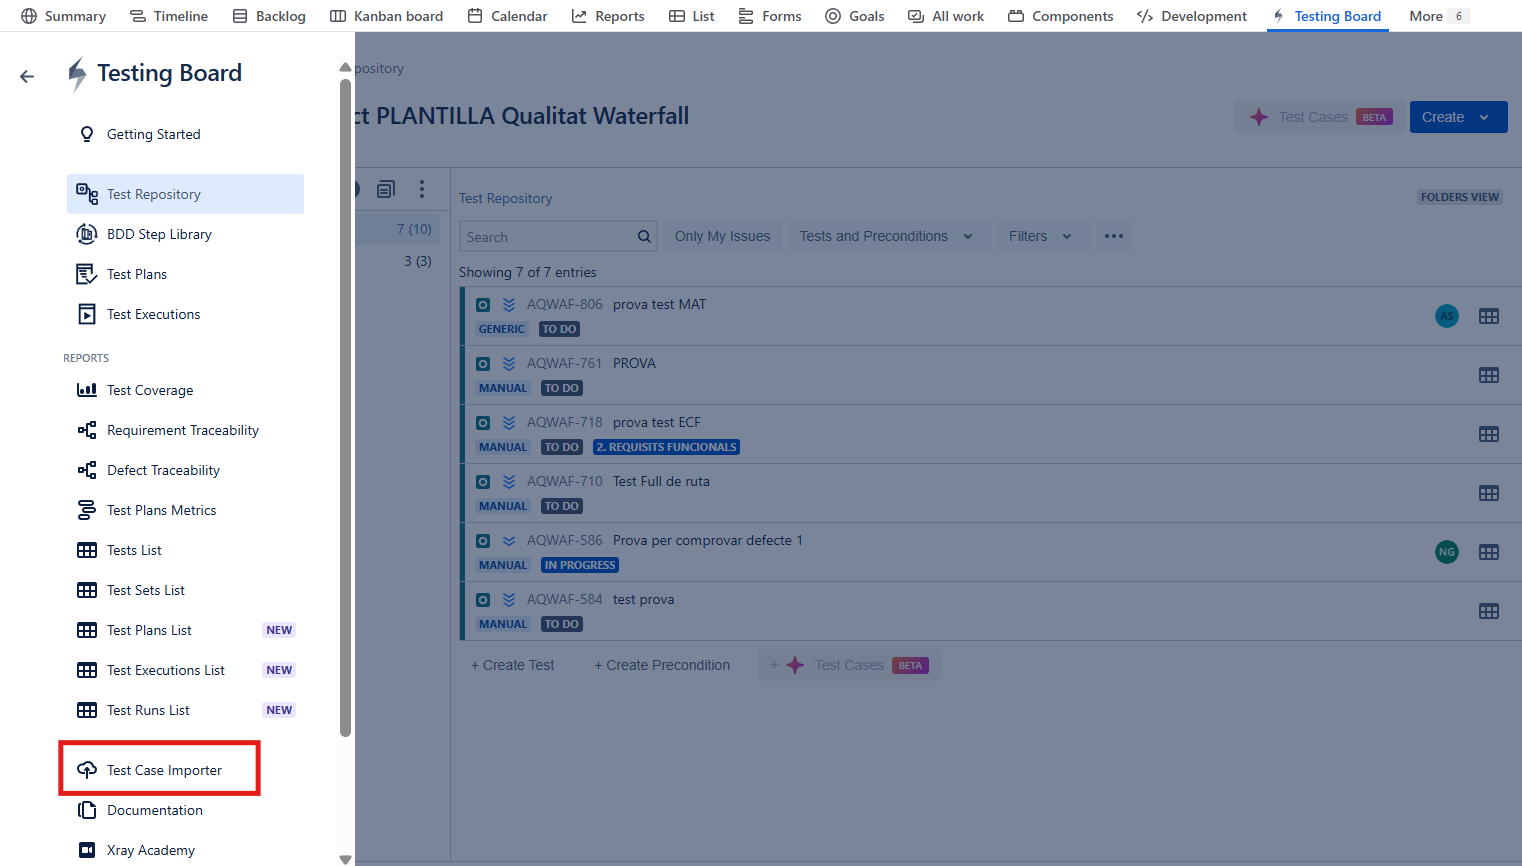Click the grid icon for AQWAF-806

(1488, 316)
